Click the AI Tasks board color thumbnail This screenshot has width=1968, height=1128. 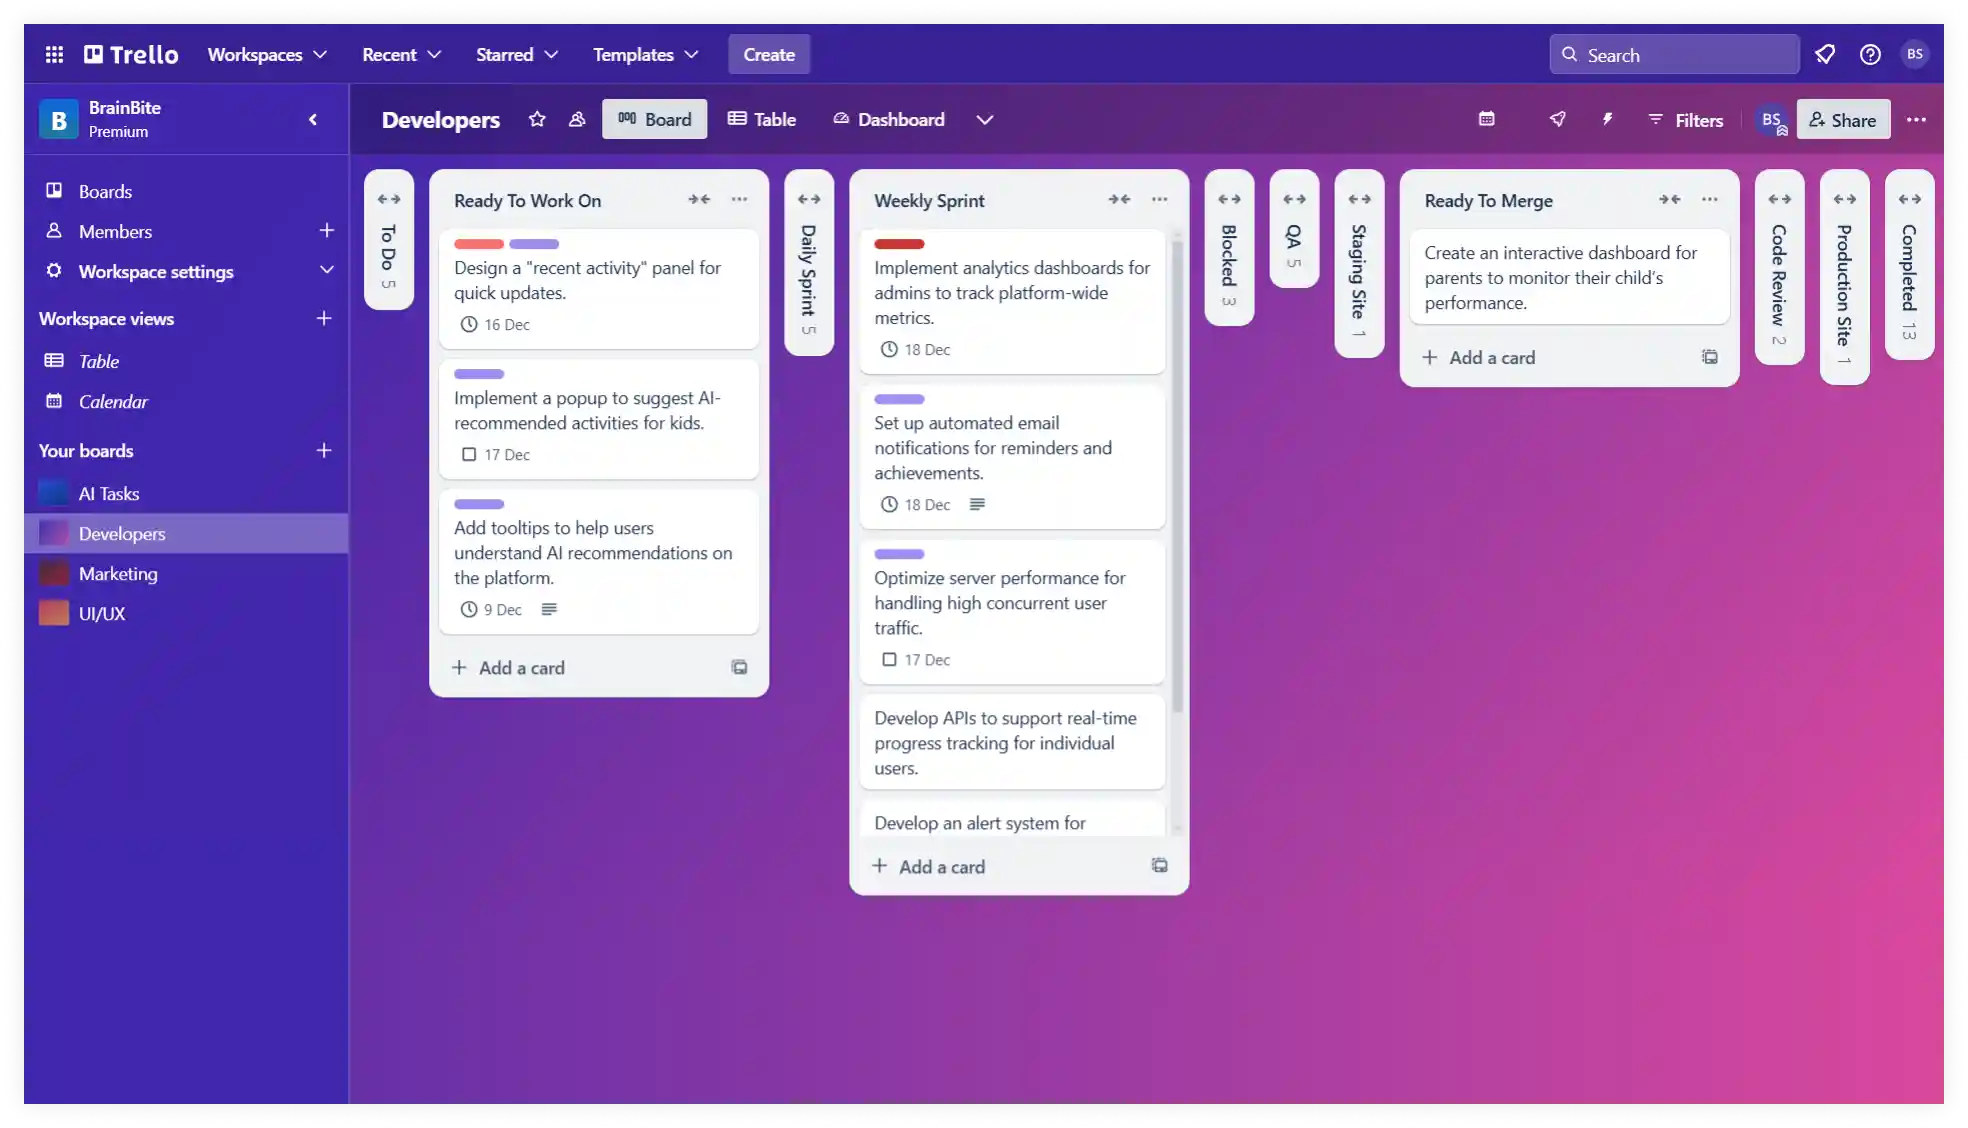(x=53, y=493)
